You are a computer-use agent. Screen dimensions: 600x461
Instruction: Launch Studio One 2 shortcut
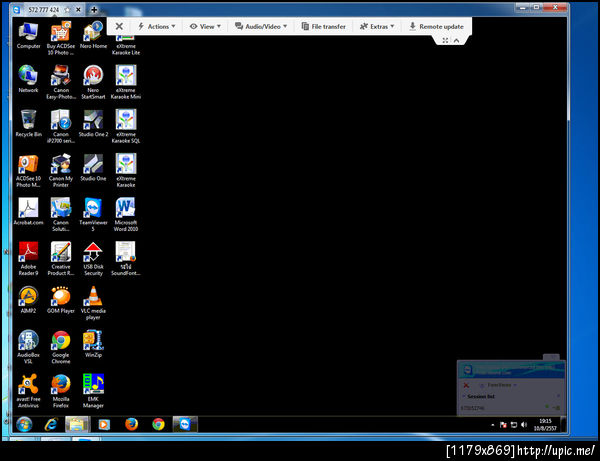[93, 123]
